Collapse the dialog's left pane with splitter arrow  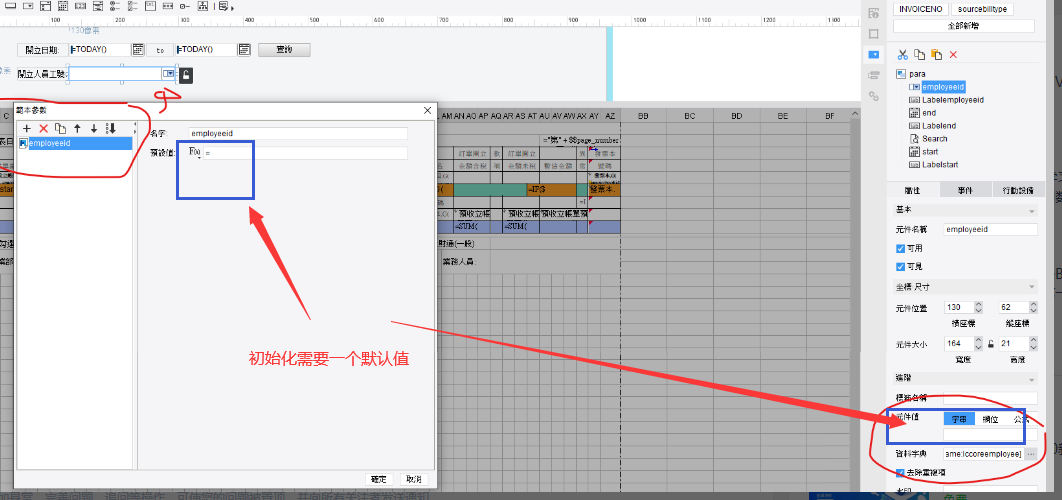pyautogui.click(x=135, y=125)
